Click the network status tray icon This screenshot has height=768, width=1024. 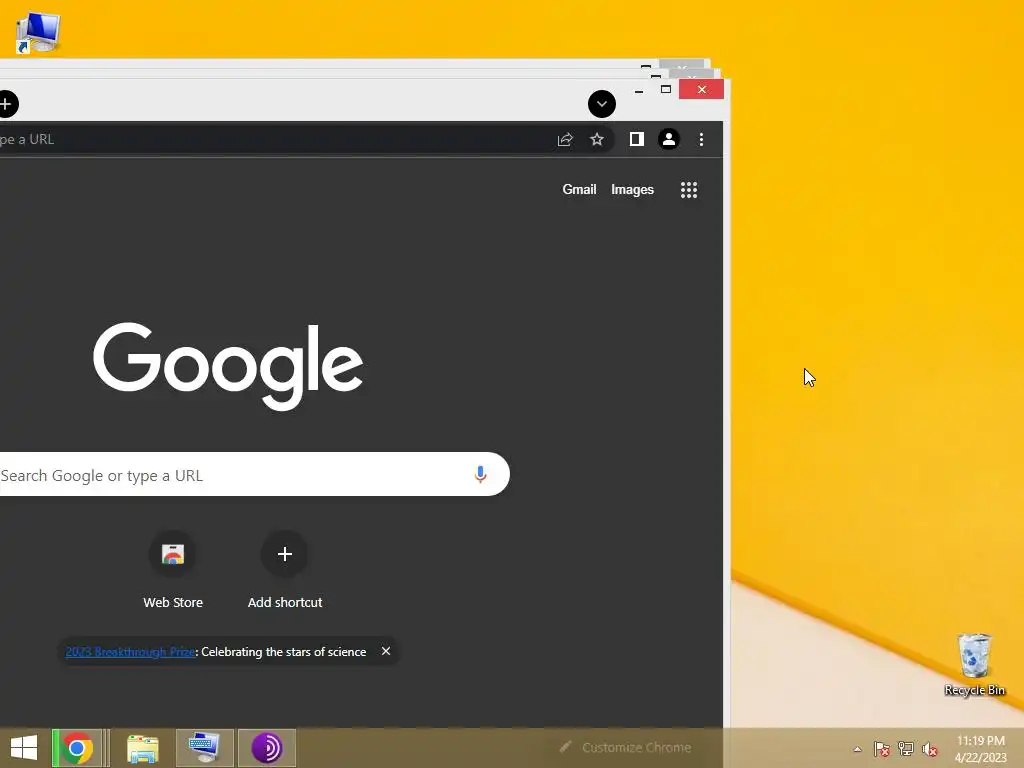tap(906, 749)
